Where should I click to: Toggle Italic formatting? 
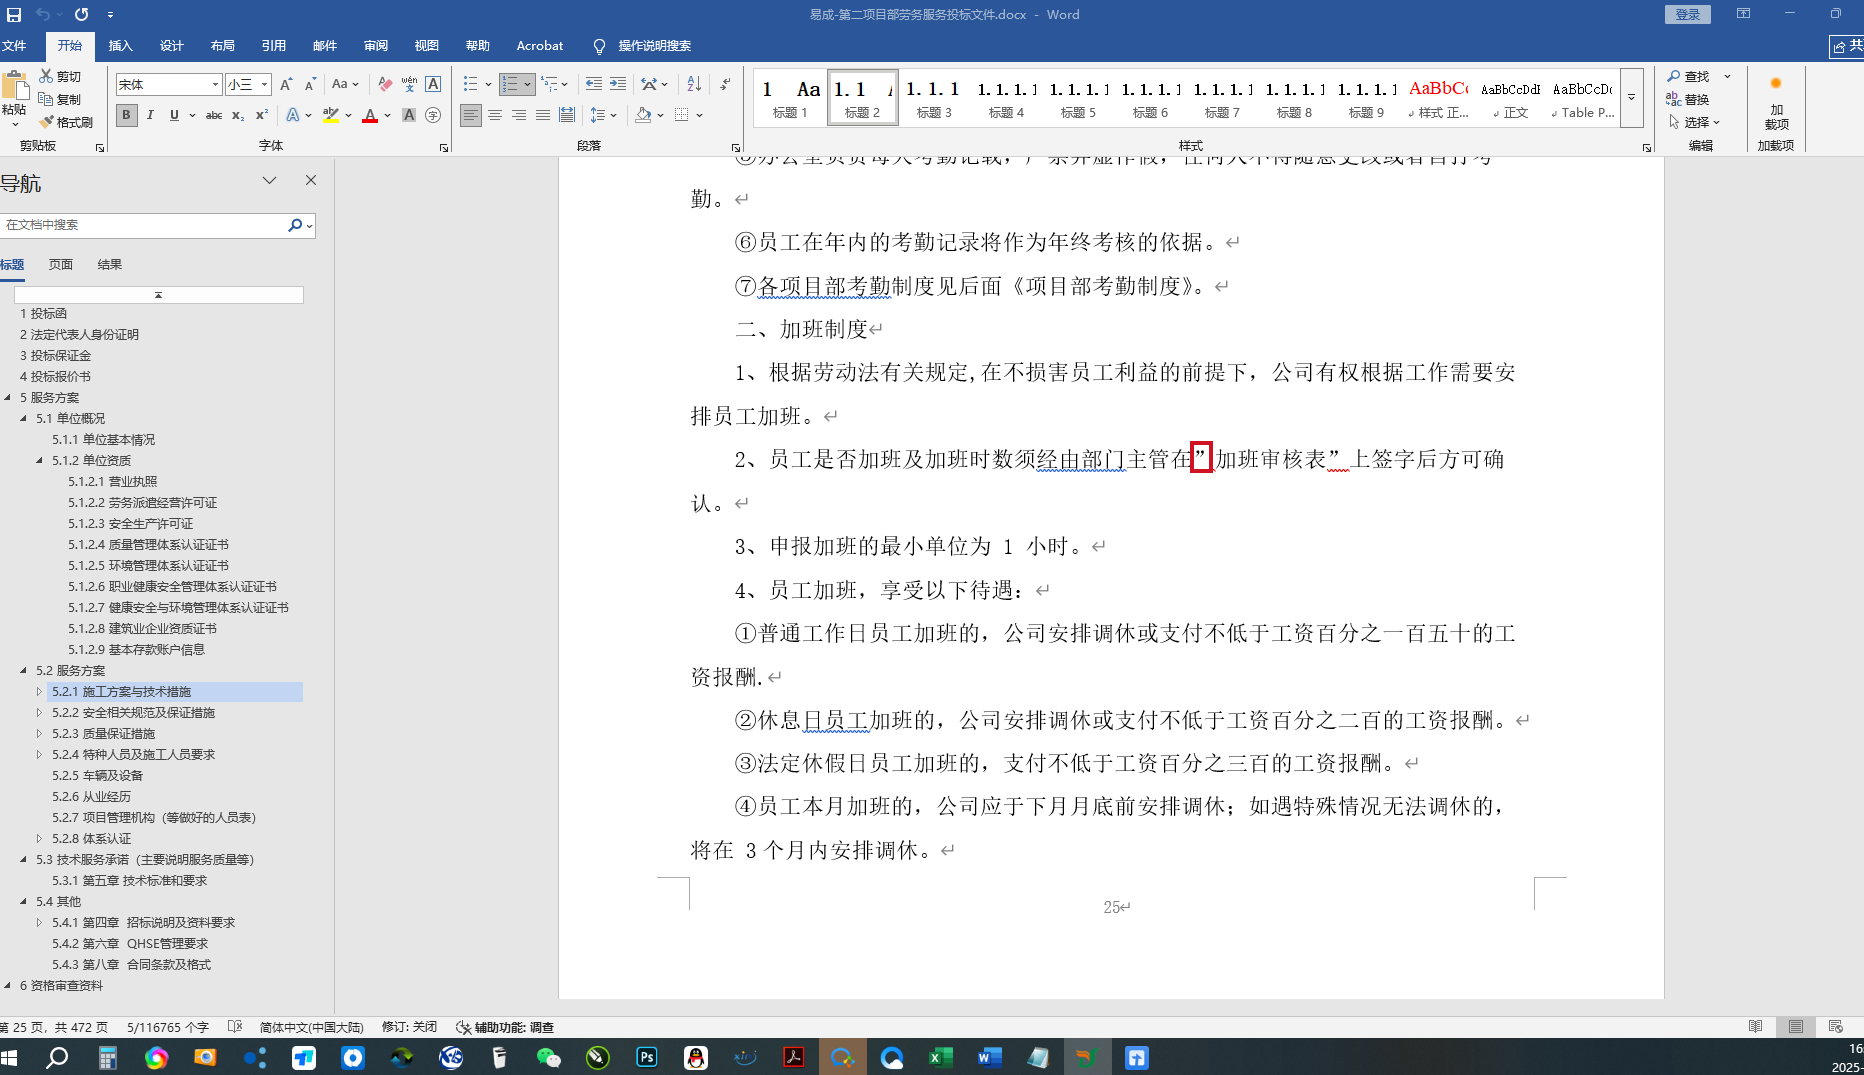[150, 116]
